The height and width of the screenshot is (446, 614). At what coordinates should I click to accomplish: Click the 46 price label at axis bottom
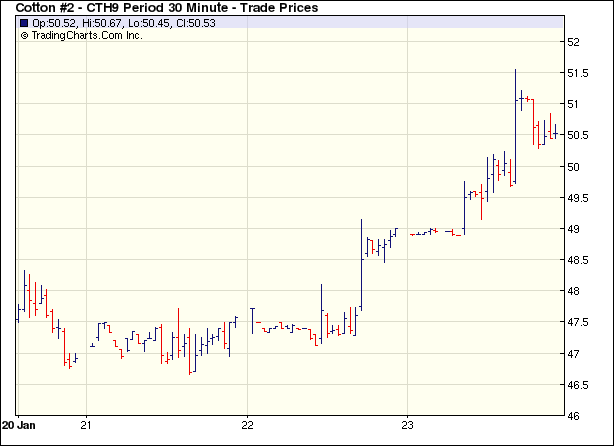[573, 415]
